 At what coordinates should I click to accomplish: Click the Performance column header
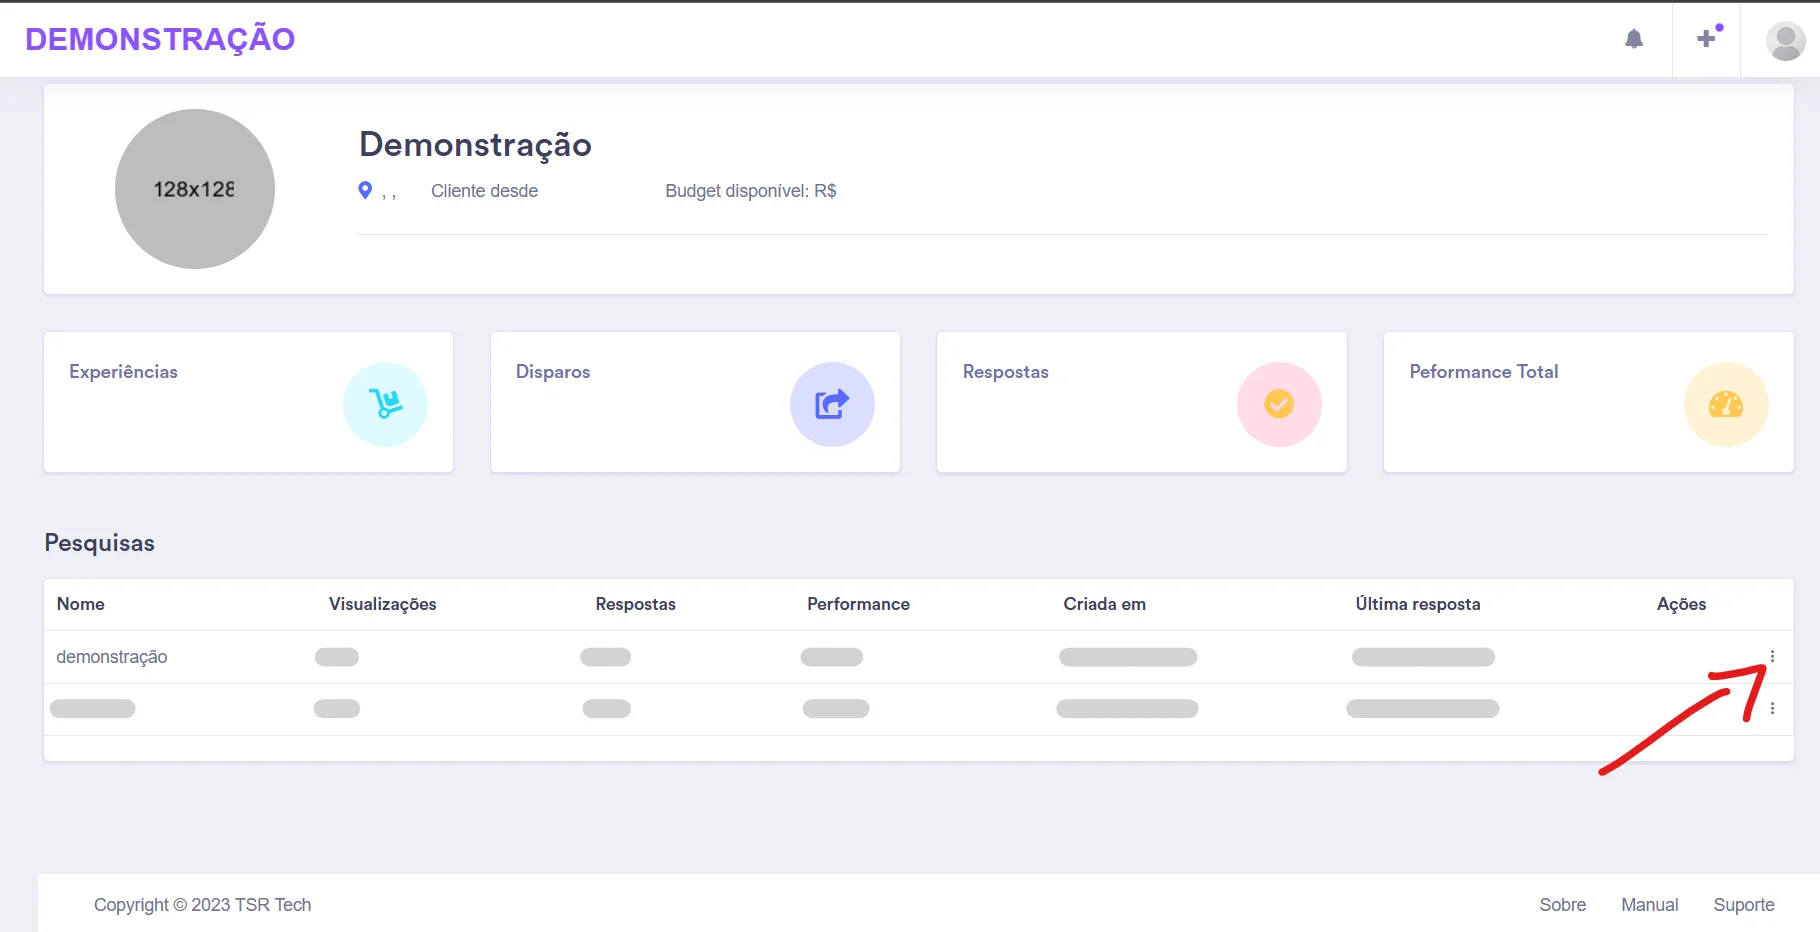(x=859, y=604)
